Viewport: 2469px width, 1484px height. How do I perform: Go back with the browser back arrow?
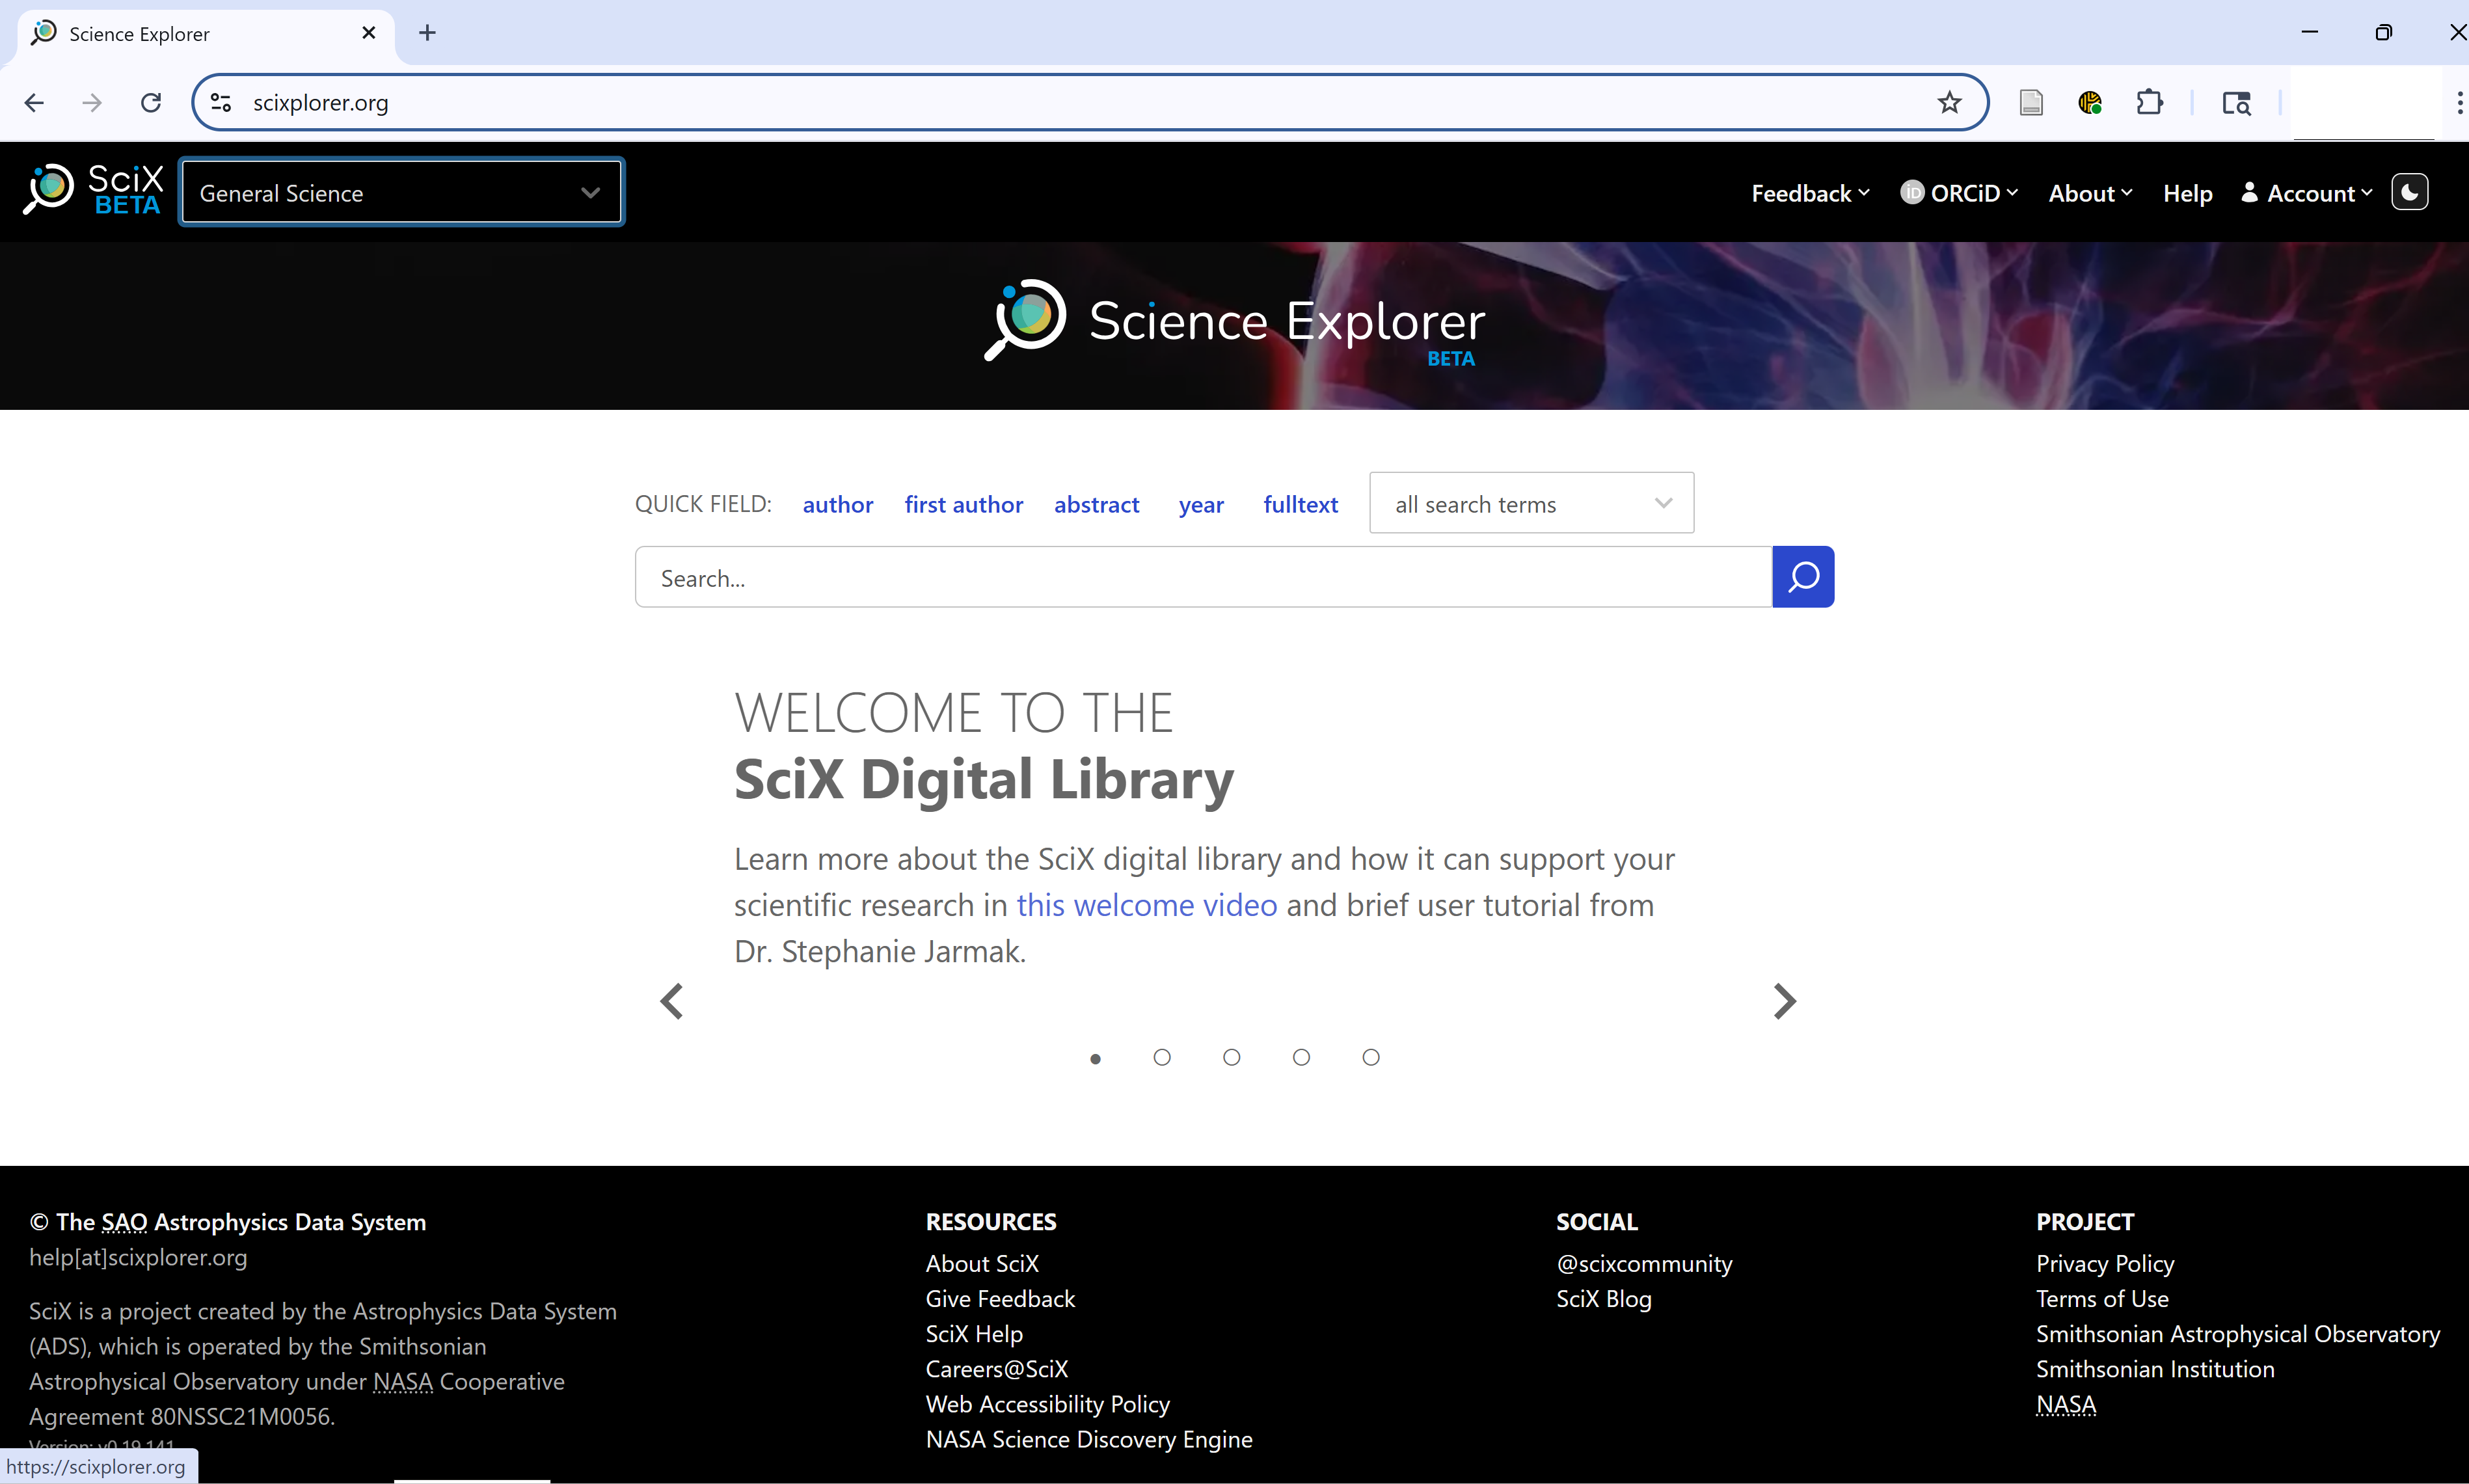(x=34, y=103)
